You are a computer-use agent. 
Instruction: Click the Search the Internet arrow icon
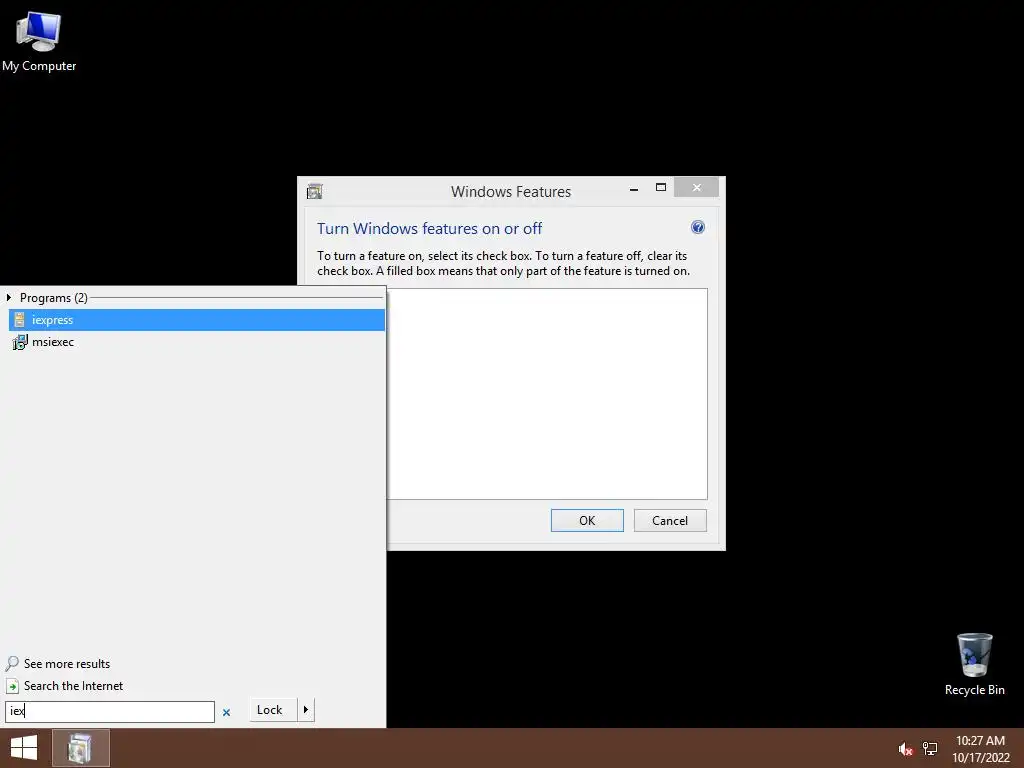[12, 686]
